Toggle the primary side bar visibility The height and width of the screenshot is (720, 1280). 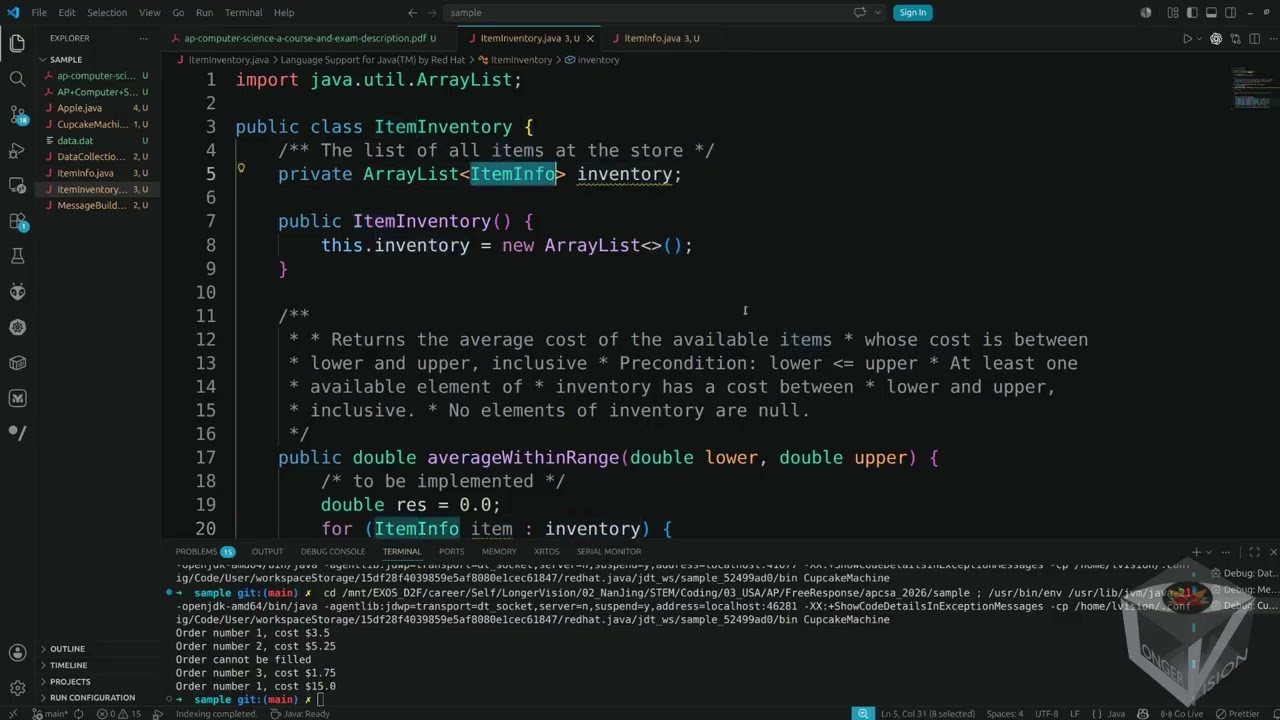[1191, 13]
